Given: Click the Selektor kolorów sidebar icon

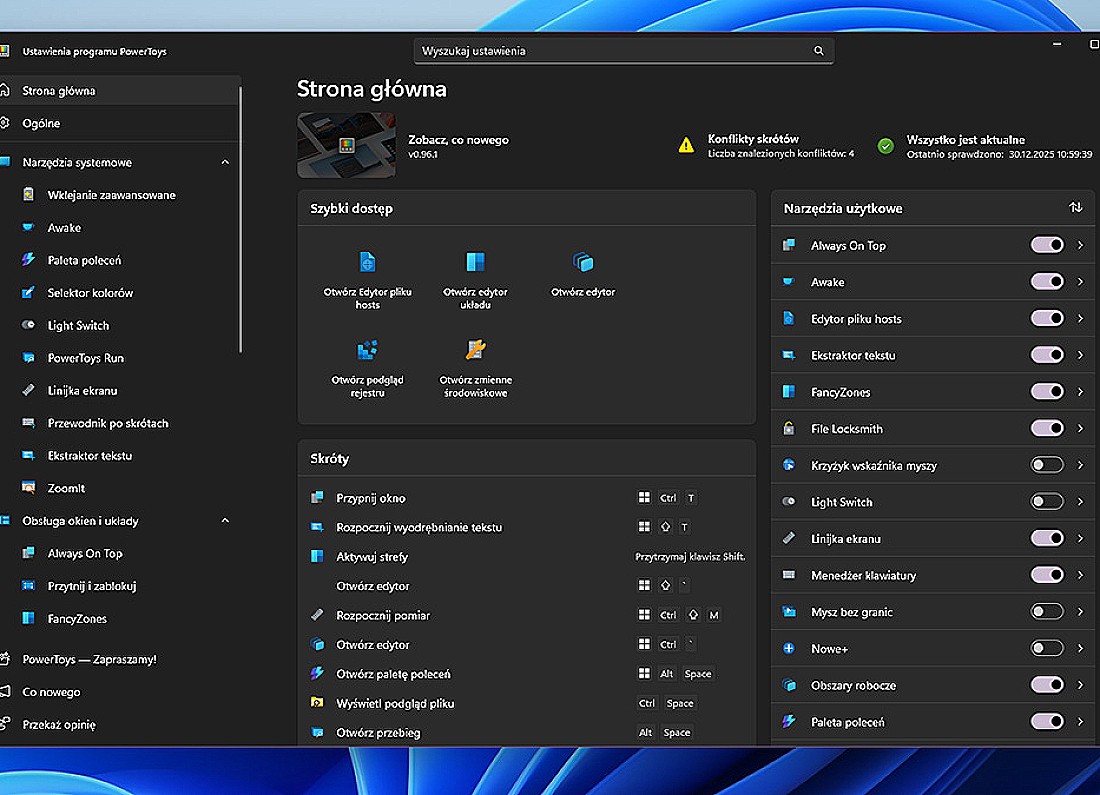Looking at the screenshot, I should pos(29,293).
